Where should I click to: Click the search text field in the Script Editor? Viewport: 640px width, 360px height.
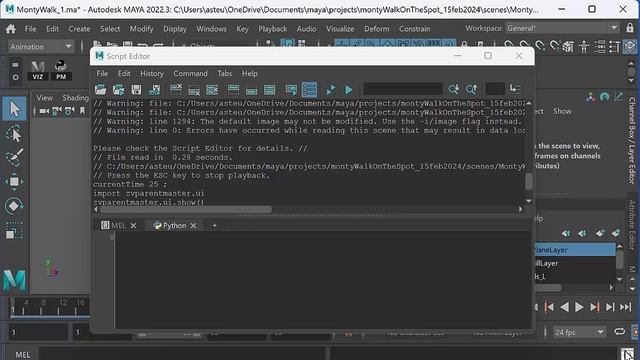coord(402,89)
